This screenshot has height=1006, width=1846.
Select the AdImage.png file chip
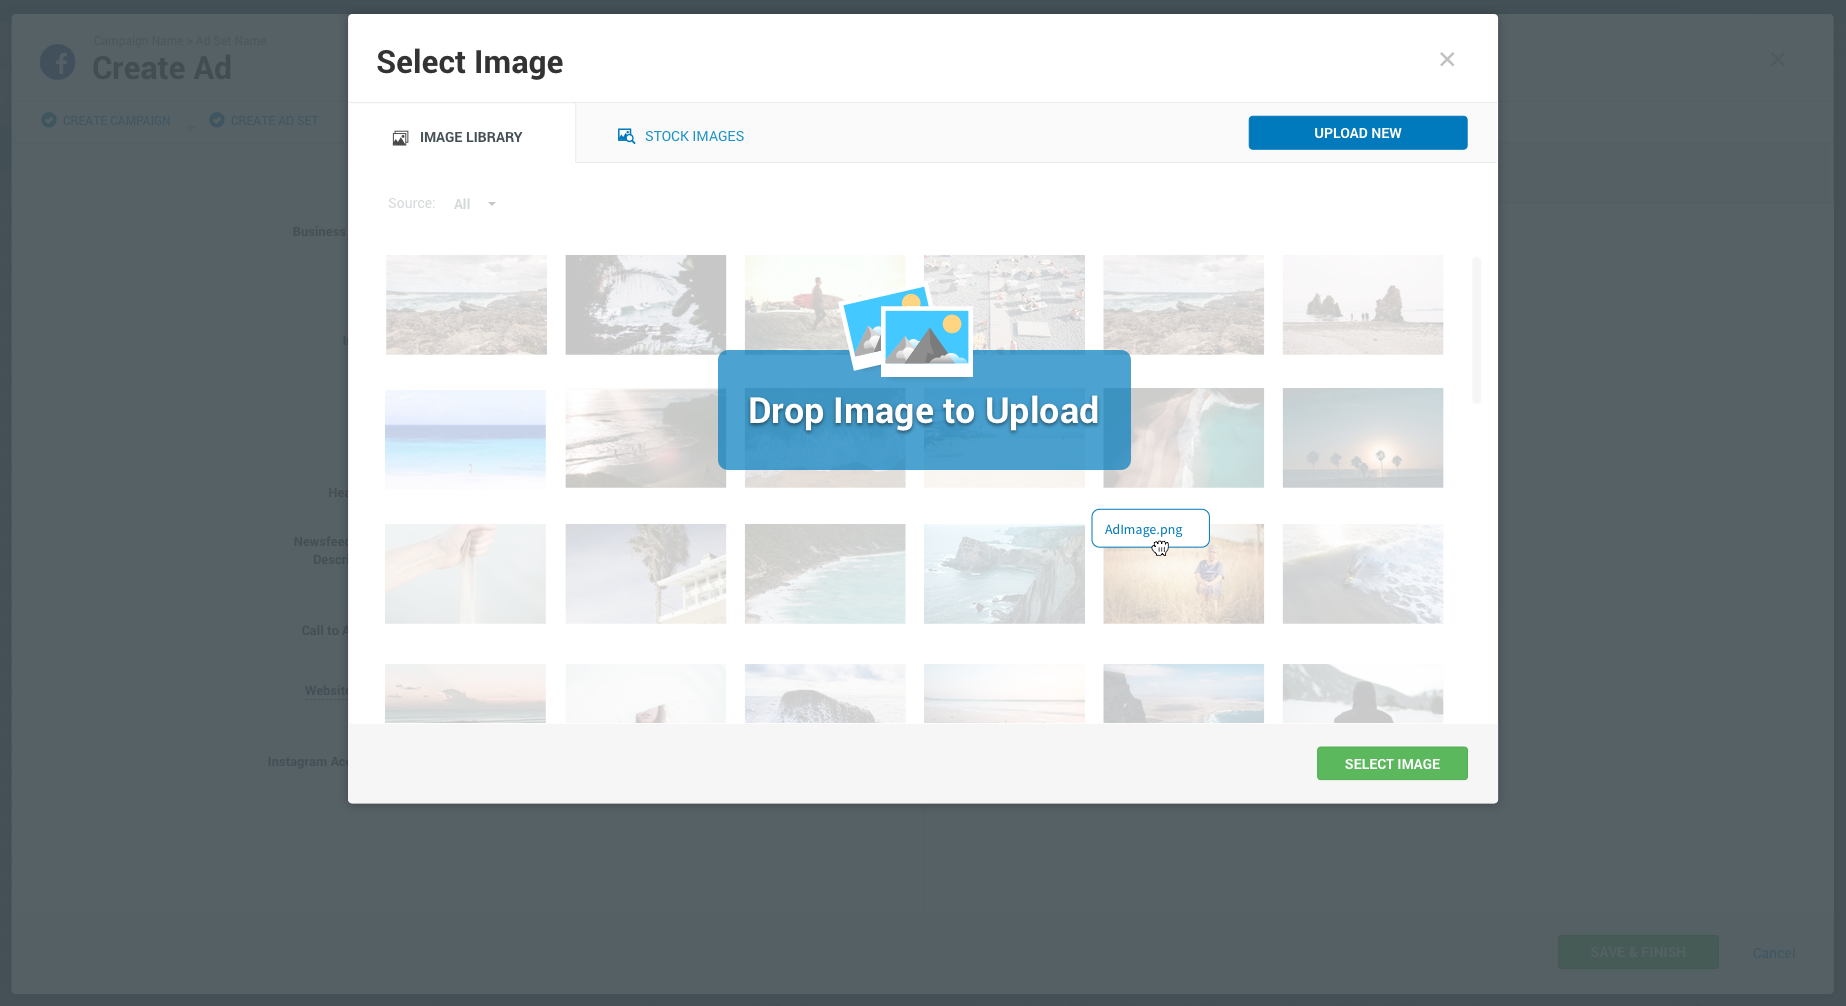click(x=1149, y=528)
